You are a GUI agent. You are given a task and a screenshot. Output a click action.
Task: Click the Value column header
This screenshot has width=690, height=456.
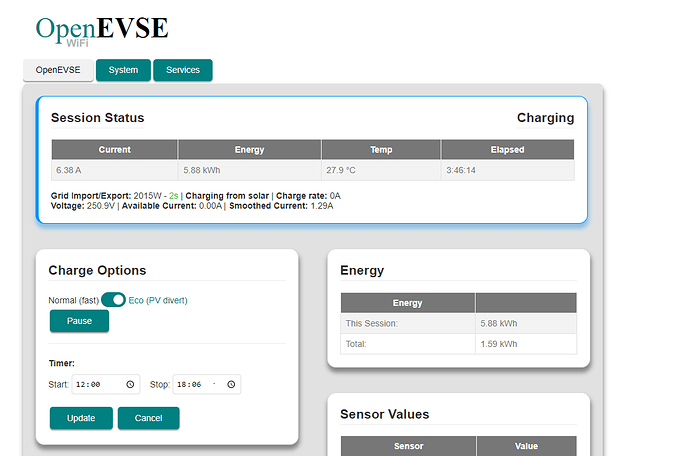526,446
